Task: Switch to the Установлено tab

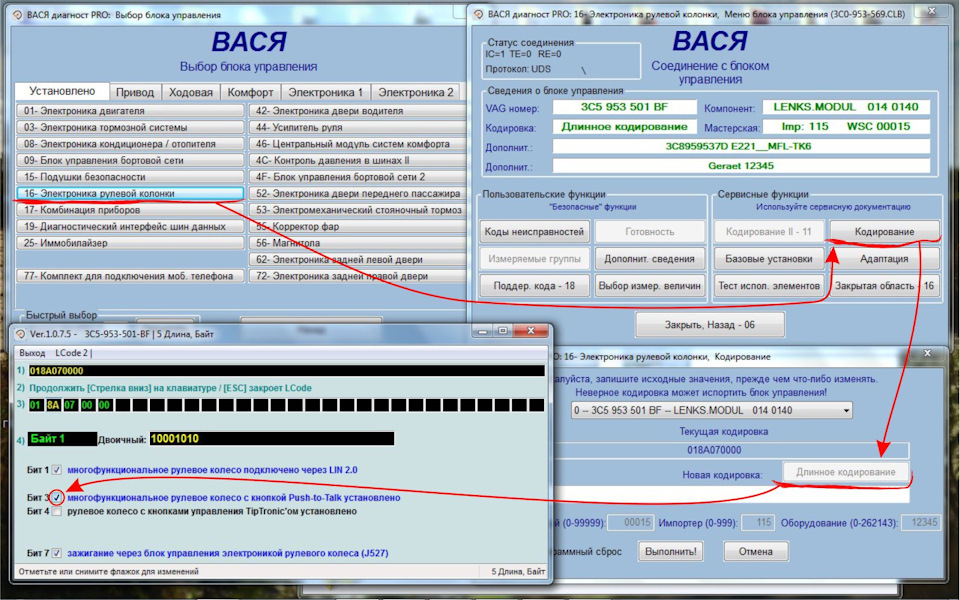Action: pos(62,91)
